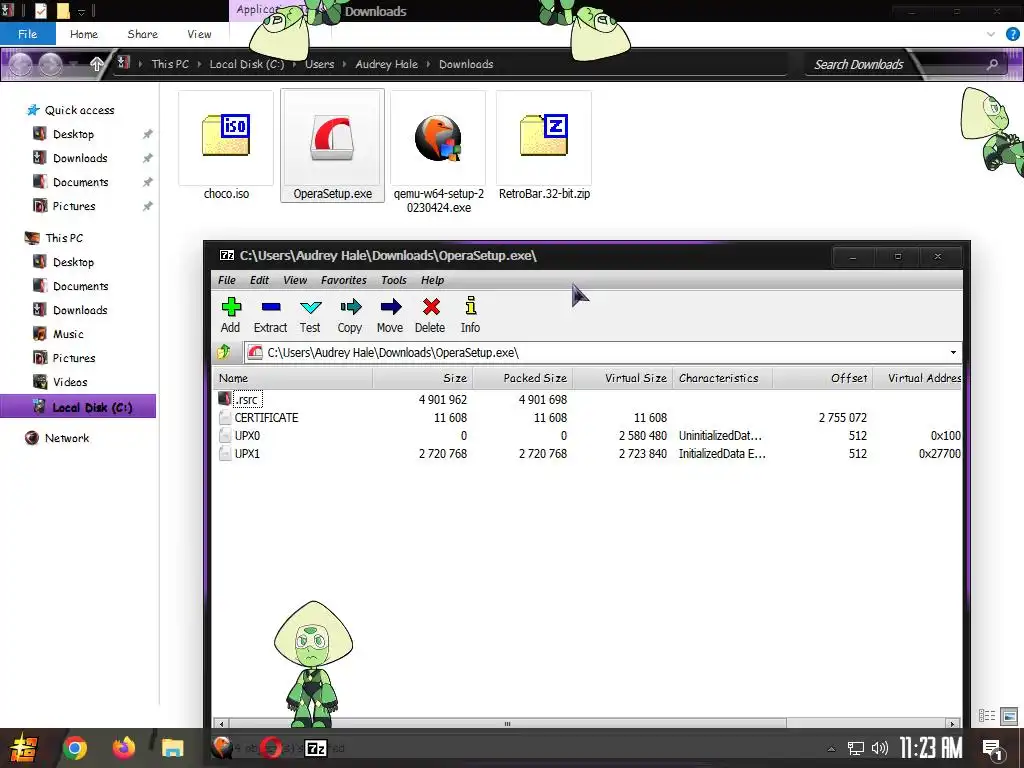This screenshot has height=768, width=1024.
Task: Sort 7-Zip list by Packed Size
Action: (522, 378)
